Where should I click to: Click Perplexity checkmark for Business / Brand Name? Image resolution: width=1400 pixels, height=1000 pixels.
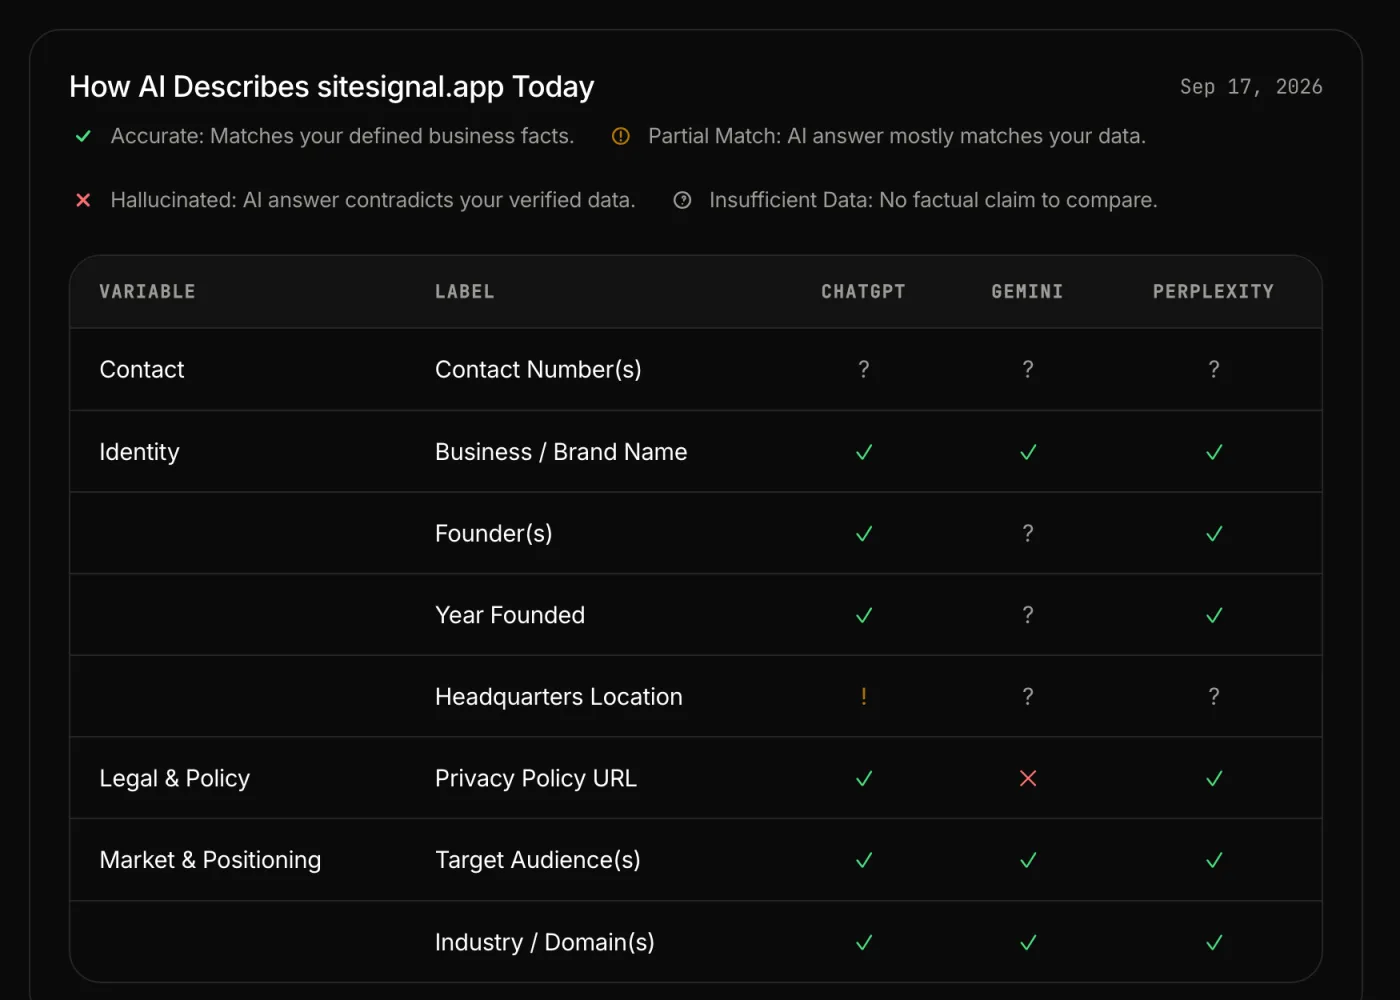tap(1214, 452)
